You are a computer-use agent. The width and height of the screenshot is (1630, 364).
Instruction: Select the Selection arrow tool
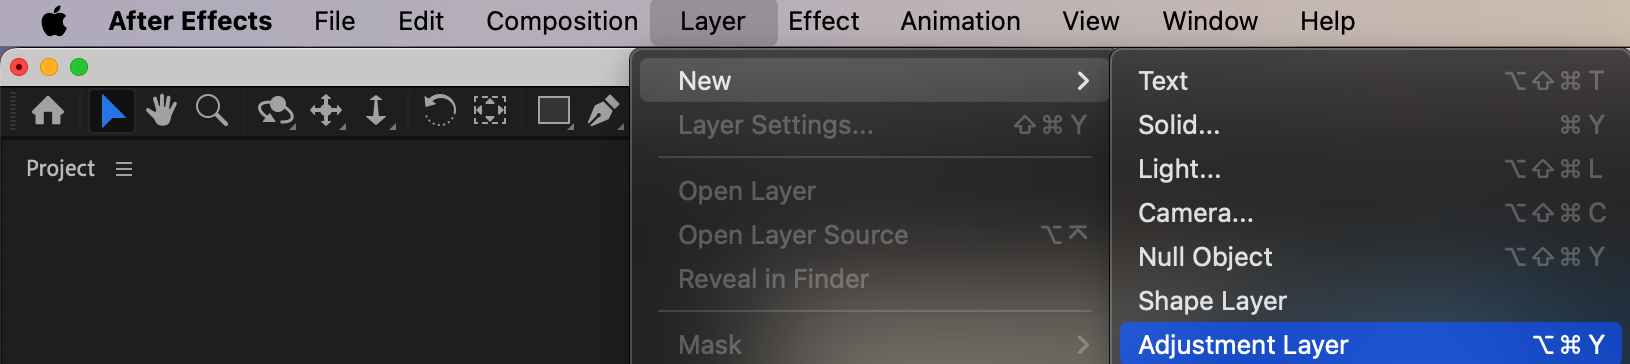112,110
